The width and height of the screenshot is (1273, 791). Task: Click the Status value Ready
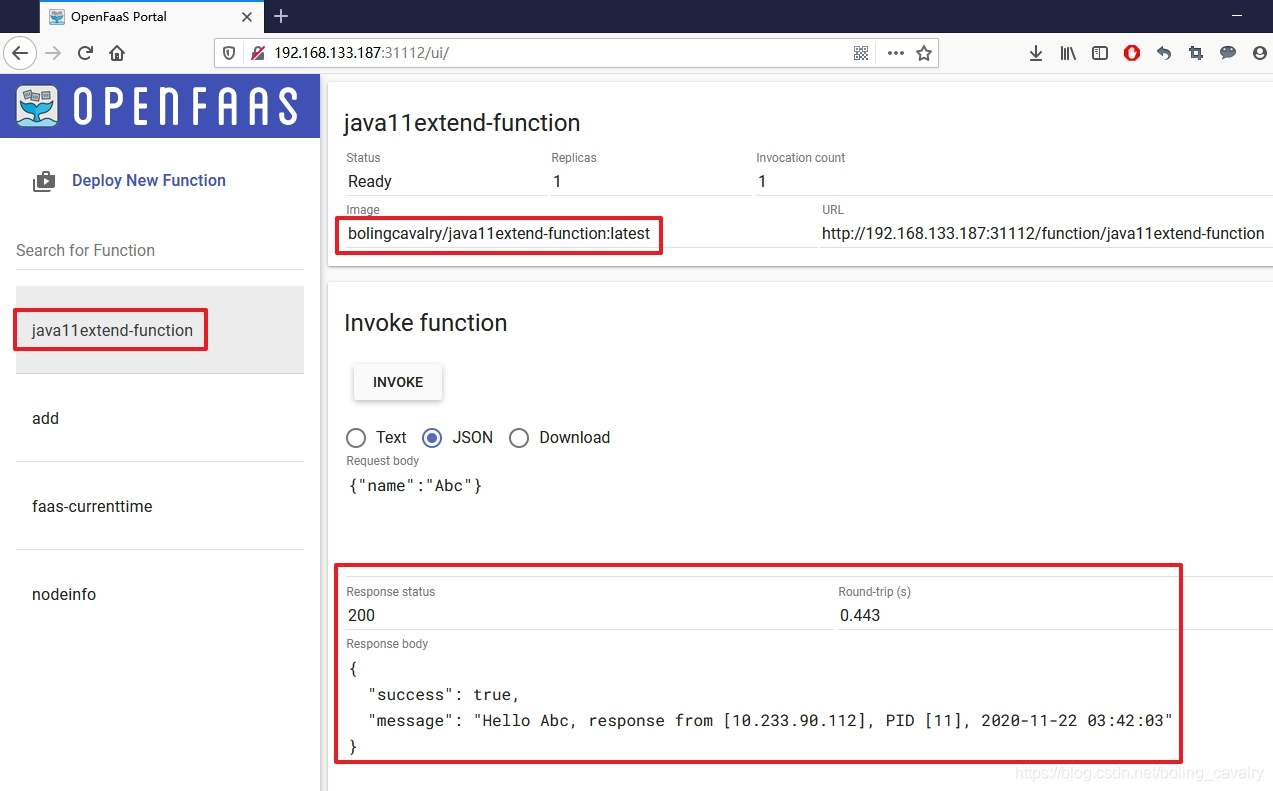[370, 182]
